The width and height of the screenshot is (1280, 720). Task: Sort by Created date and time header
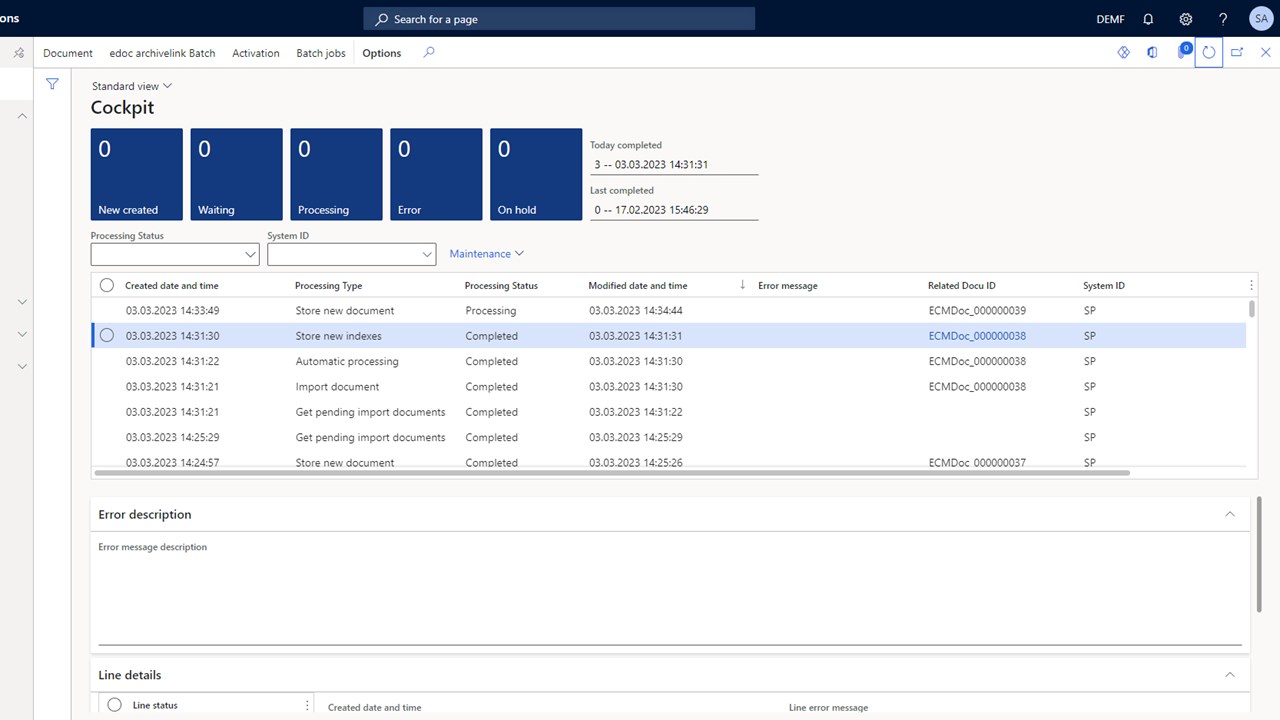tap(172, 286)
